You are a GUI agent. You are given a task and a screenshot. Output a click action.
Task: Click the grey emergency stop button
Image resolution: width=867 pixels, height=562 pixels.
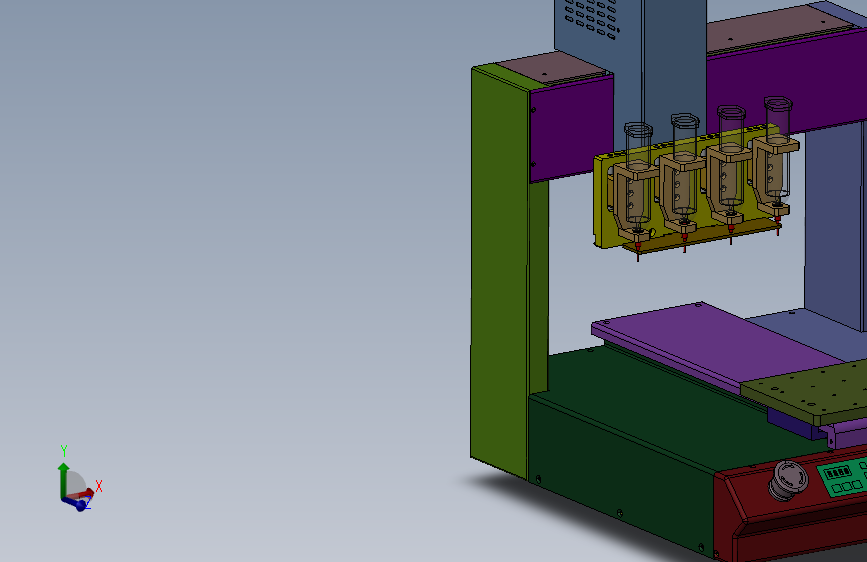(788, 480)
